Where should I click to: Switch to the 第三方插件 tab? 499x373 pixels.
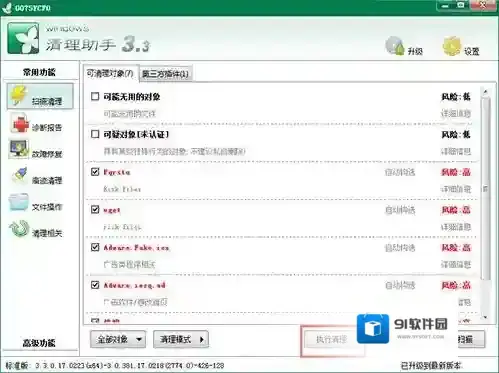(165, 74)
